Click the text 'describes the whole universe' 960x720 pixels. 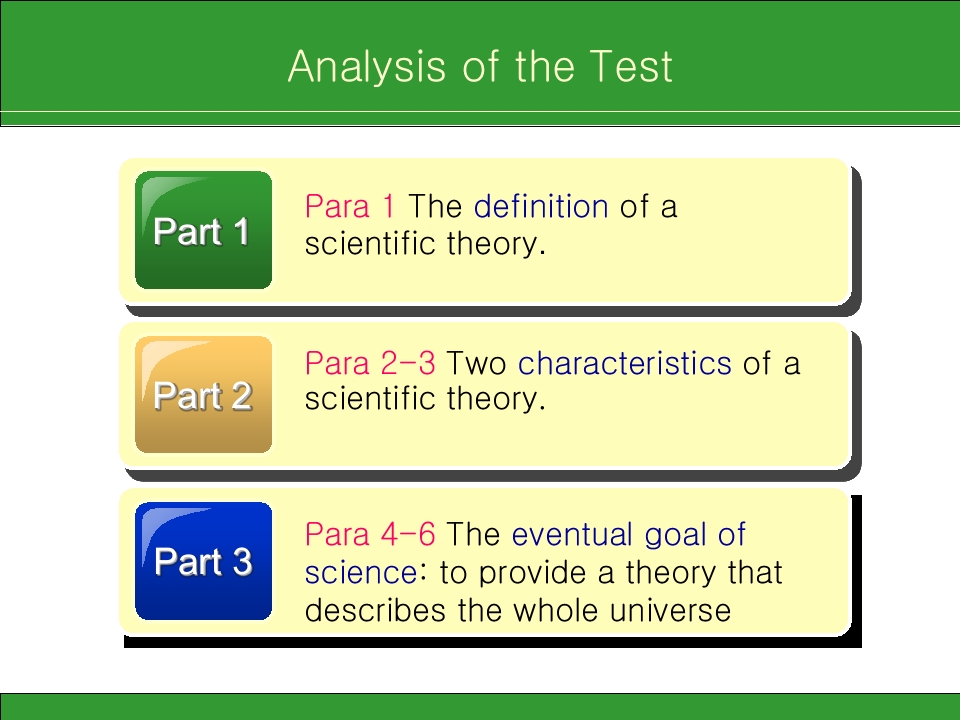point(518,610)
